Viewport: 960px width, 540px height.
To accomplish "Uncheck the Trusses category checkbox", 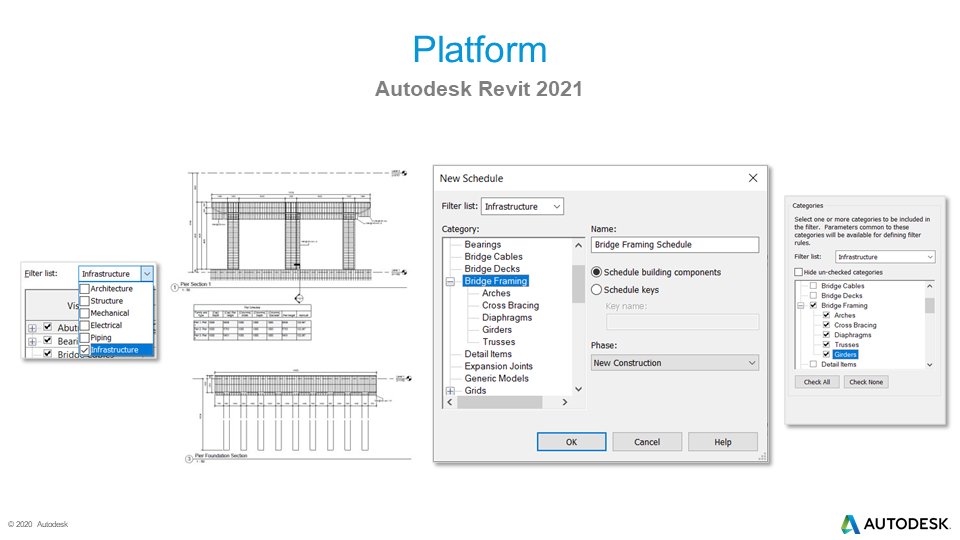I will click(x=826, y=344).
